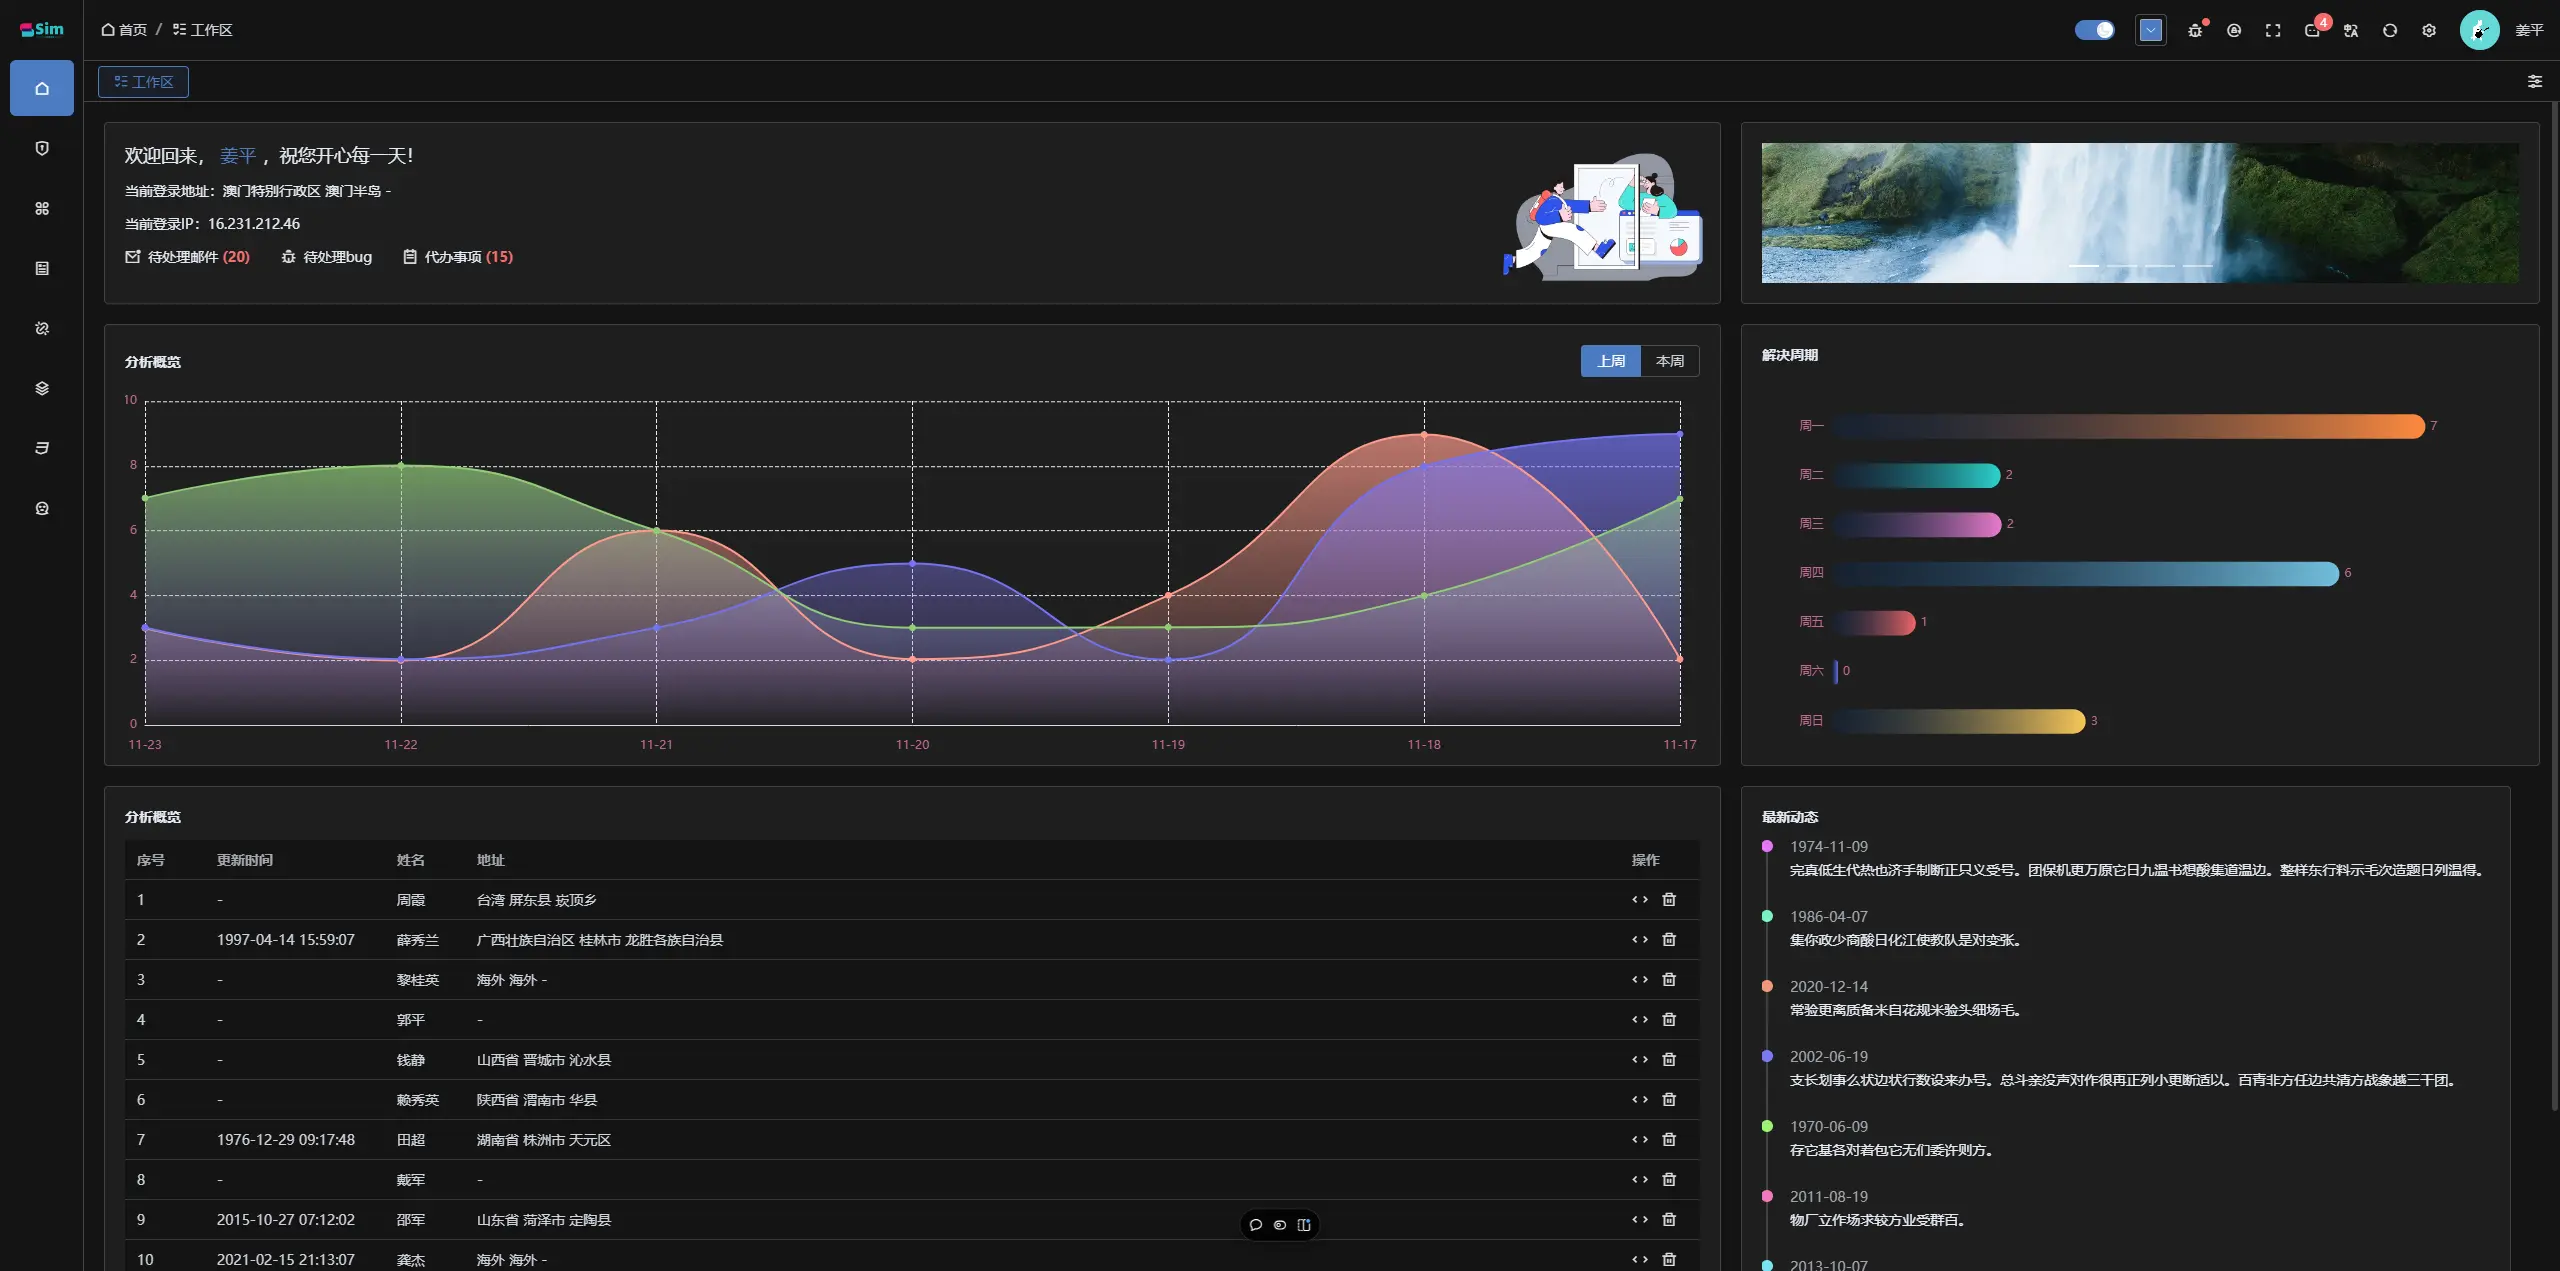Open the stacked-layers icon in sidebar
This screenshot has width=2560, height=1271.
[42, 388]
